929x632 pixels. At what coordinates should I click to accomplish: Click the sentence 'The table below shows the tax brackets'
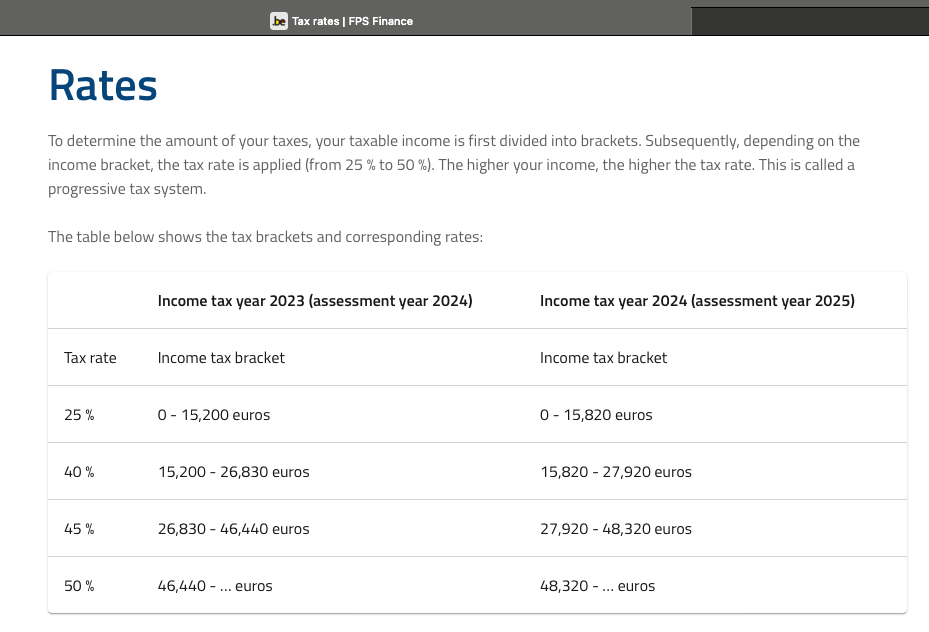click(x=265, y=237)
